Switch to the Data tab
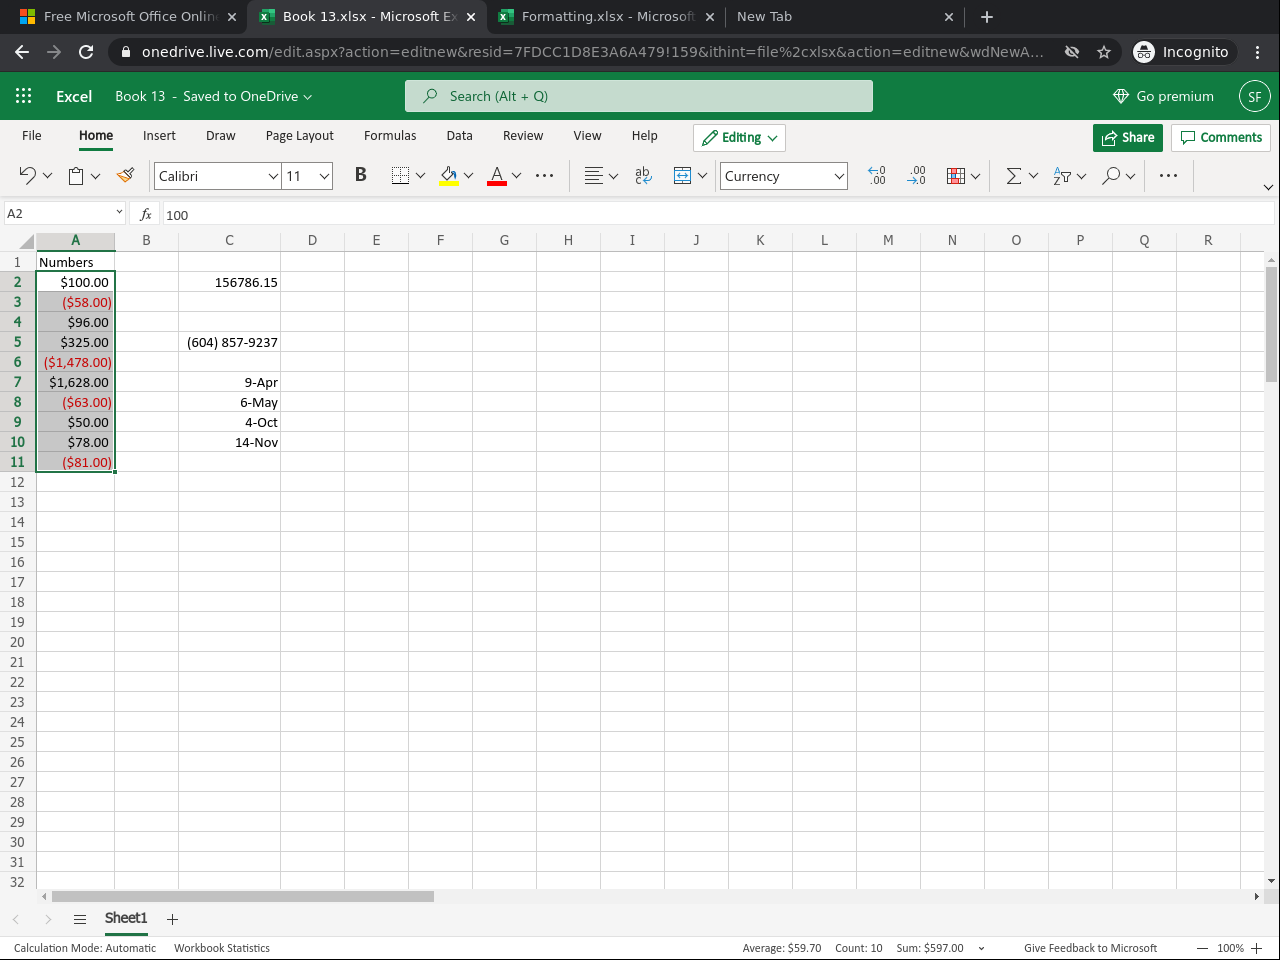This screenshot has height=960, width=1280. (460, 136)
